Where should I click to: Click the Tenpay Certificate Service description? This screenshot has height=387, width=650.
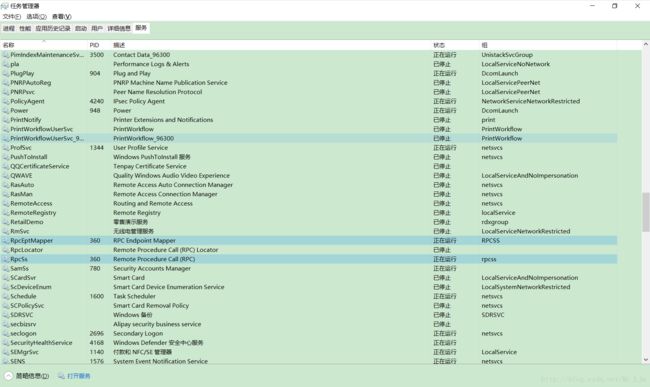tap(150, 166)
